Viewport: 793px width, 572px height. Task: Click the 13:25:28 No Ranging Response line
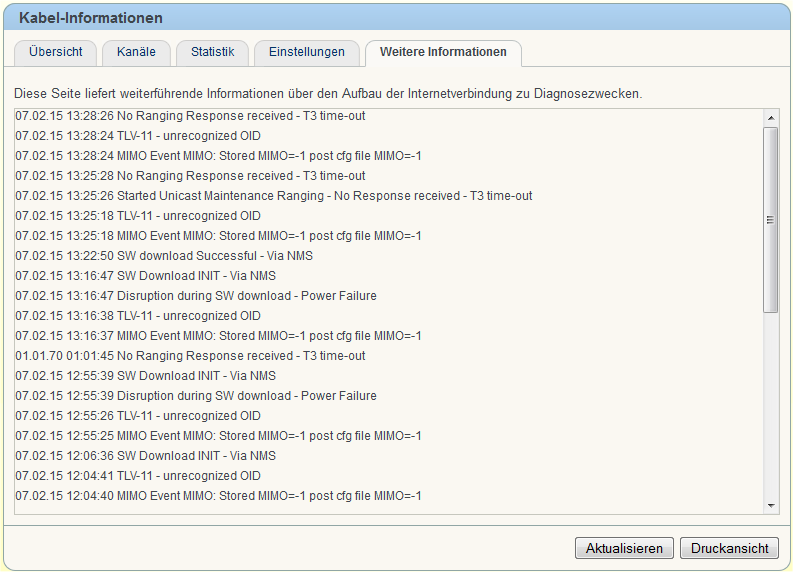point(190,176)
